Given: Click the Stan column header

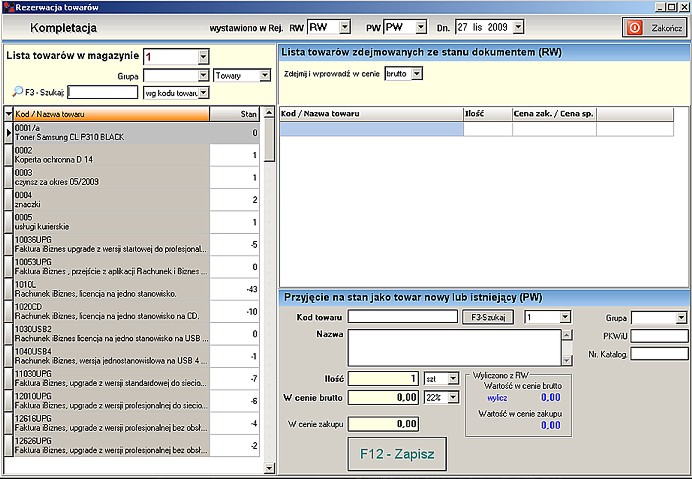Looking at the screenshot, I should pos(236,115).
